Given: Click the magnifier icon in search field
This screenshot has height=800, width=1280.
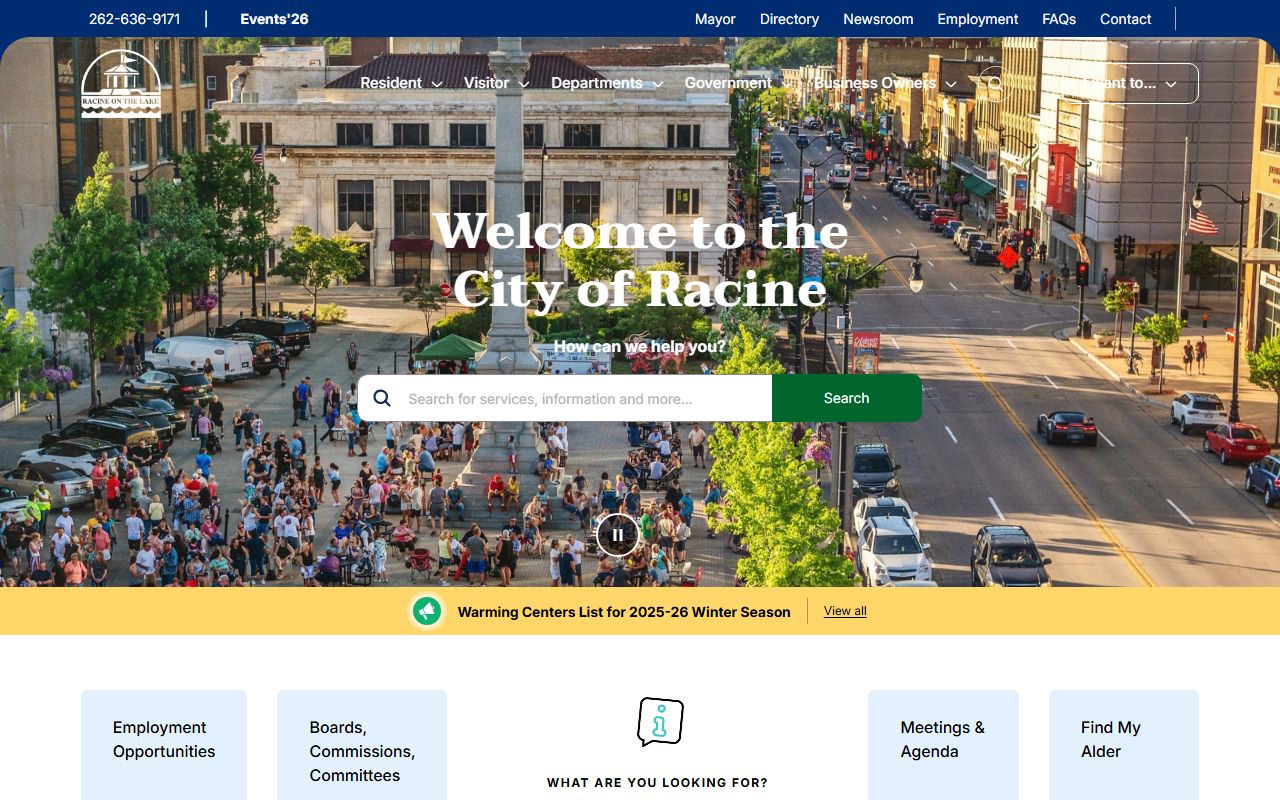Looking at the screenshot, I should pyautogui.click(x=382, y=398).
